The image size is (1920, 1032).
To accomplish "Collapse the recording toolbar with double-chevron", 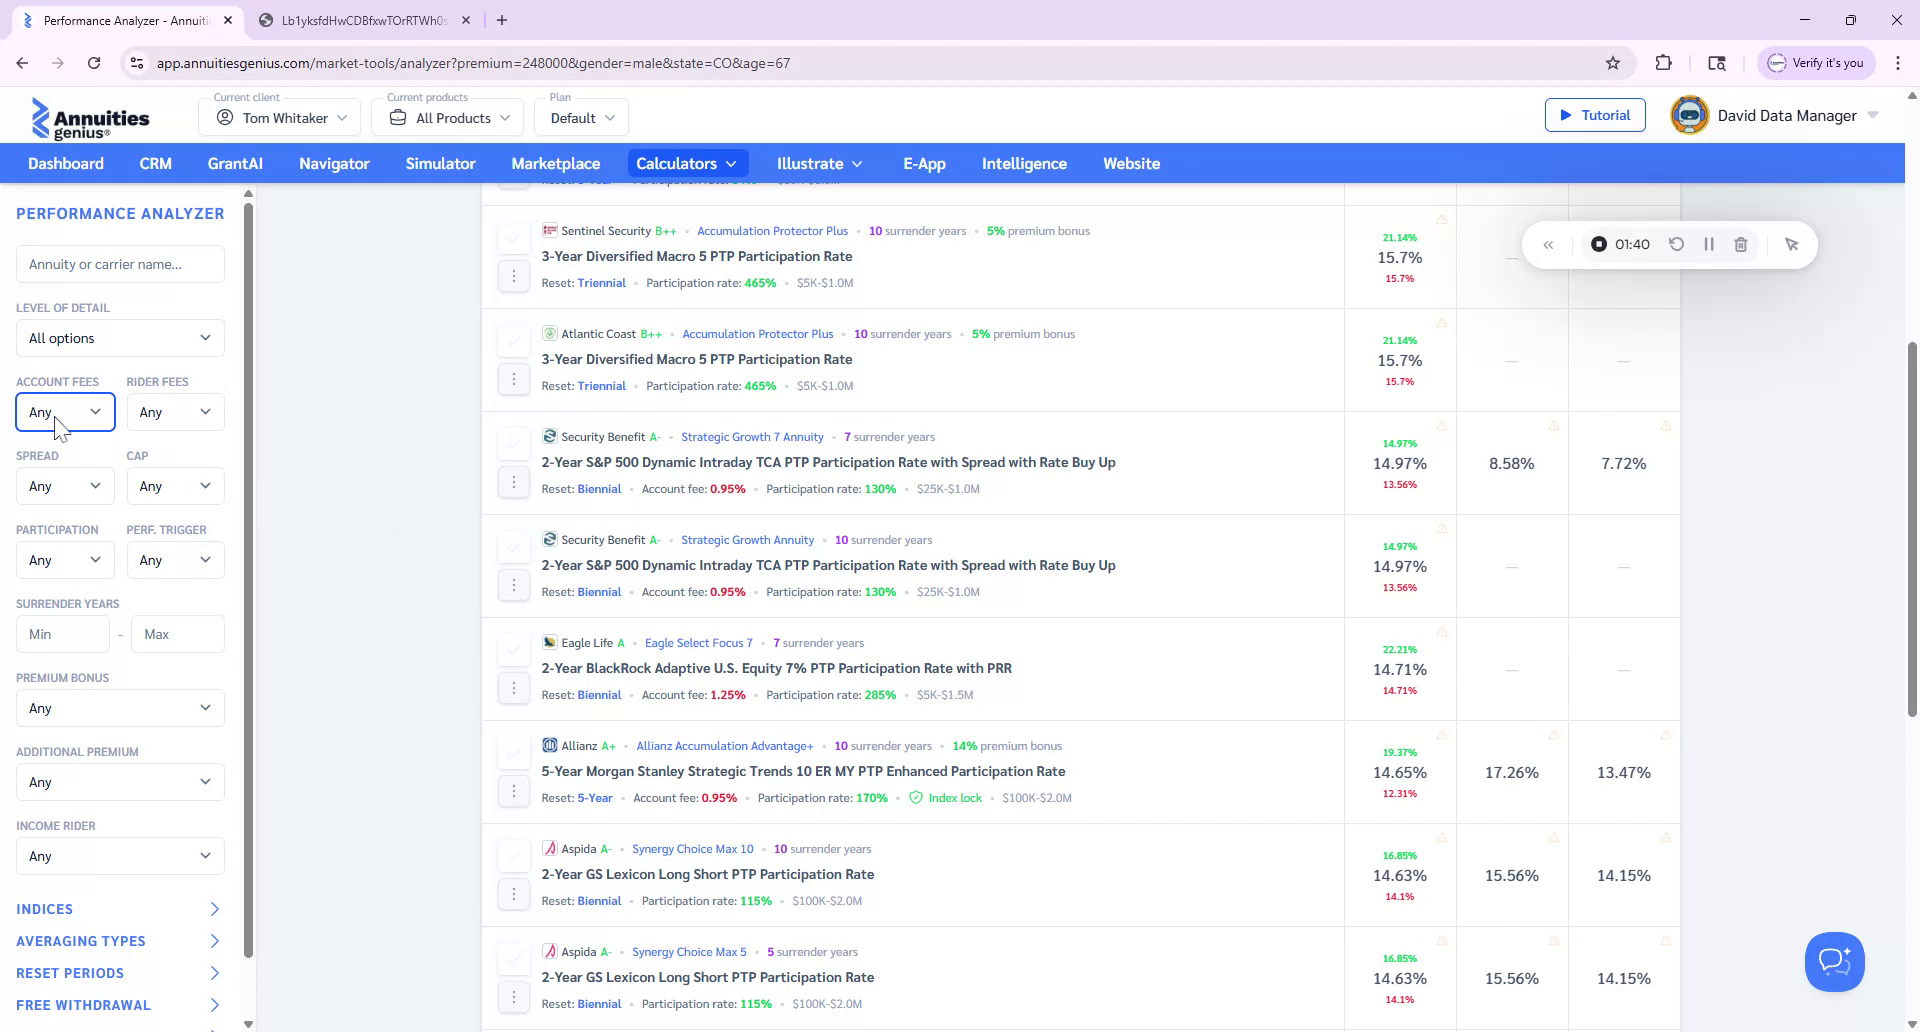I will (x=1549, y=244).
